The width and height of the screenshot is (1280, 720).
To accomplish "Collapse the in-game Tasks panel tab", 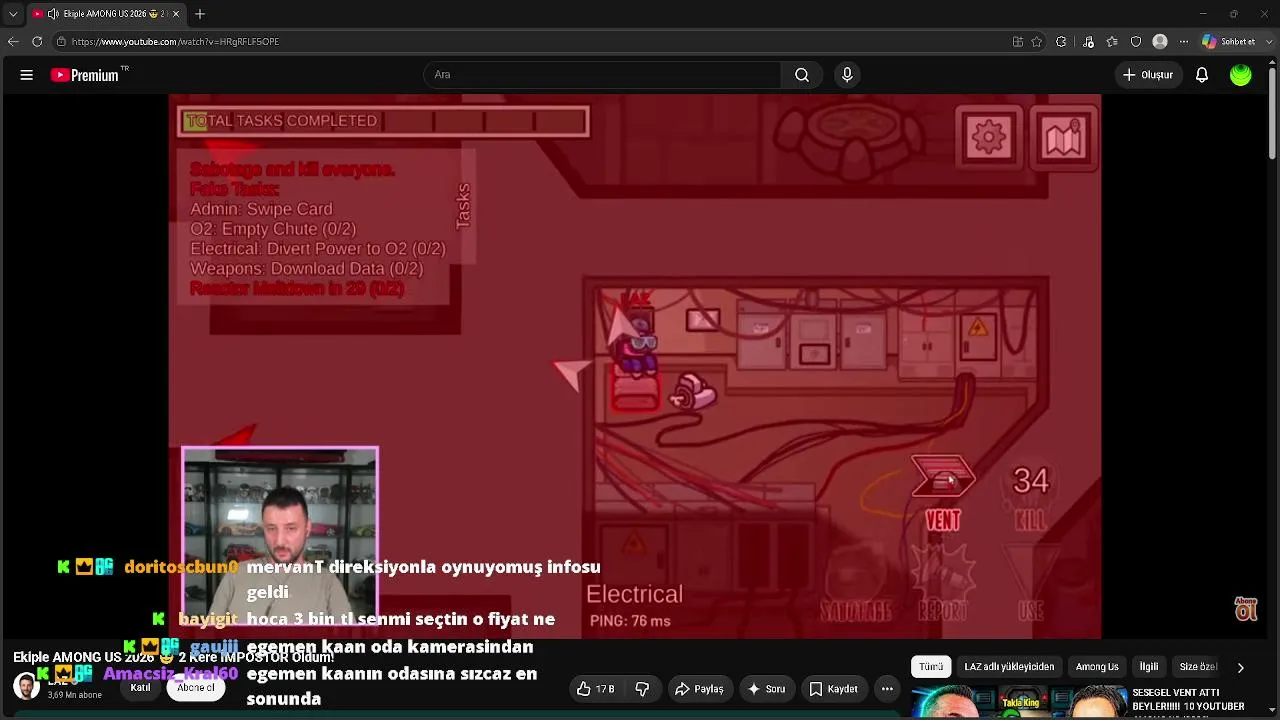I will [462, 205].
